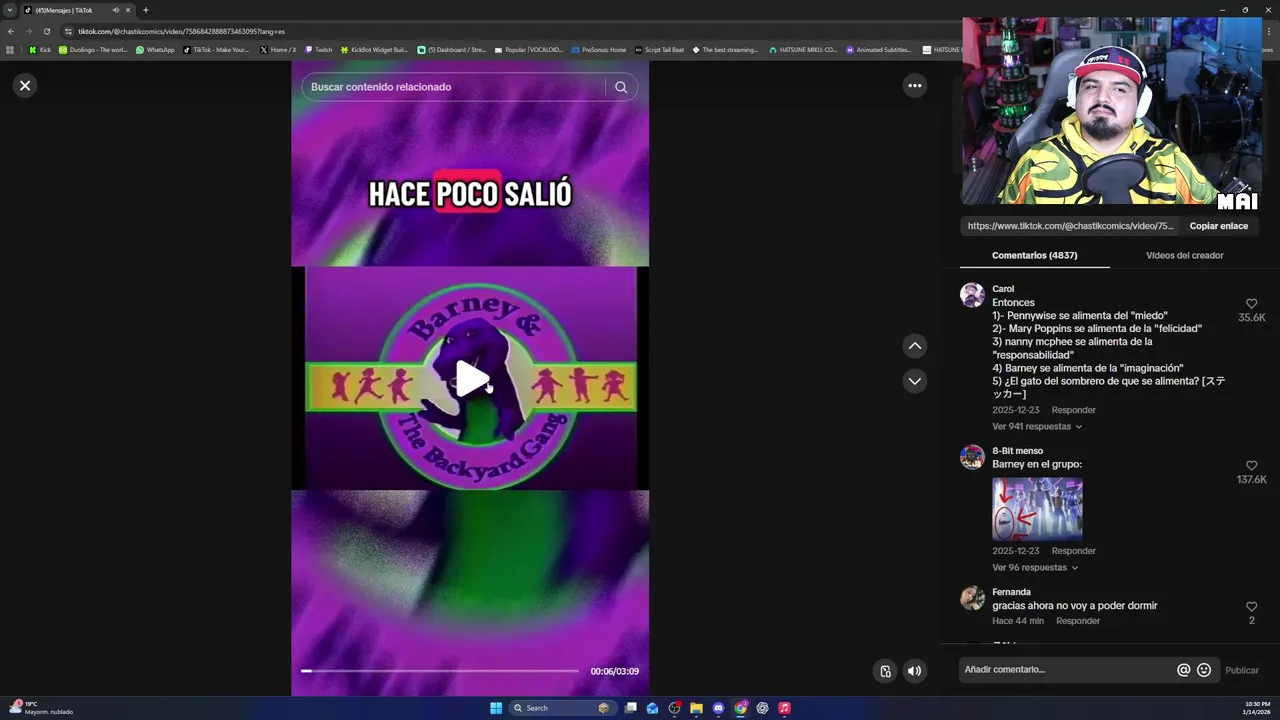
Task: Open emoji picker in comment box
Action: click(1204, 670)
